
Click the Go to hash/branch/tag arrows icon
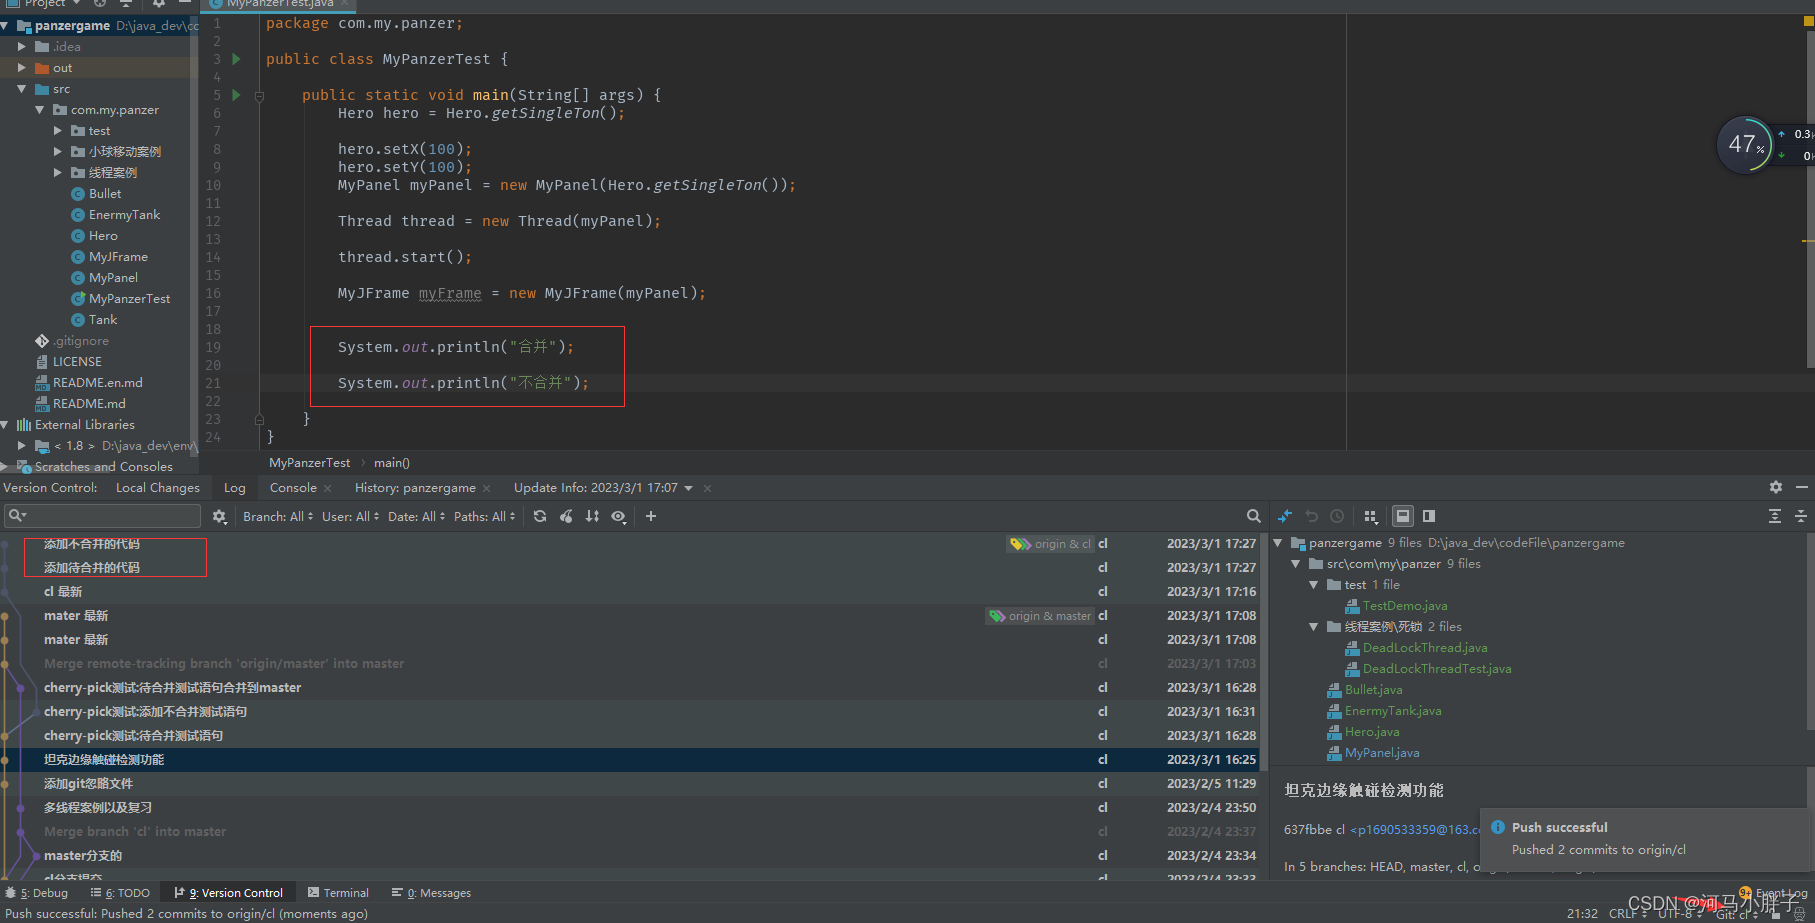tap(592, 516)
